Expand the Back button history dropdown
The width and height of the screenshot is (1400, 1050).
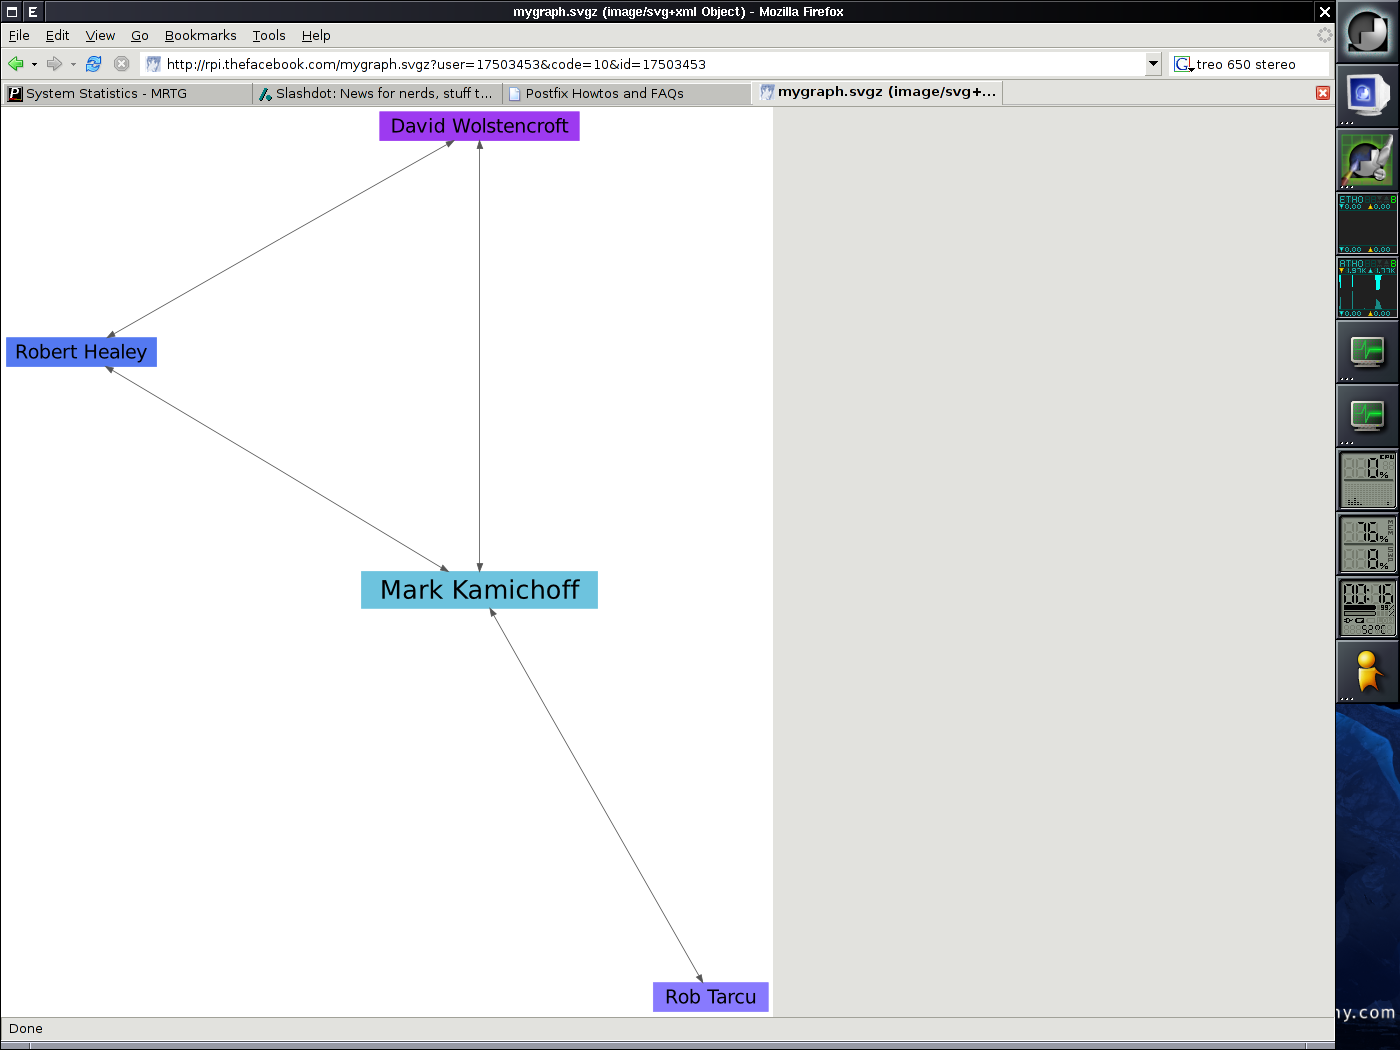[x=34, y=64]
